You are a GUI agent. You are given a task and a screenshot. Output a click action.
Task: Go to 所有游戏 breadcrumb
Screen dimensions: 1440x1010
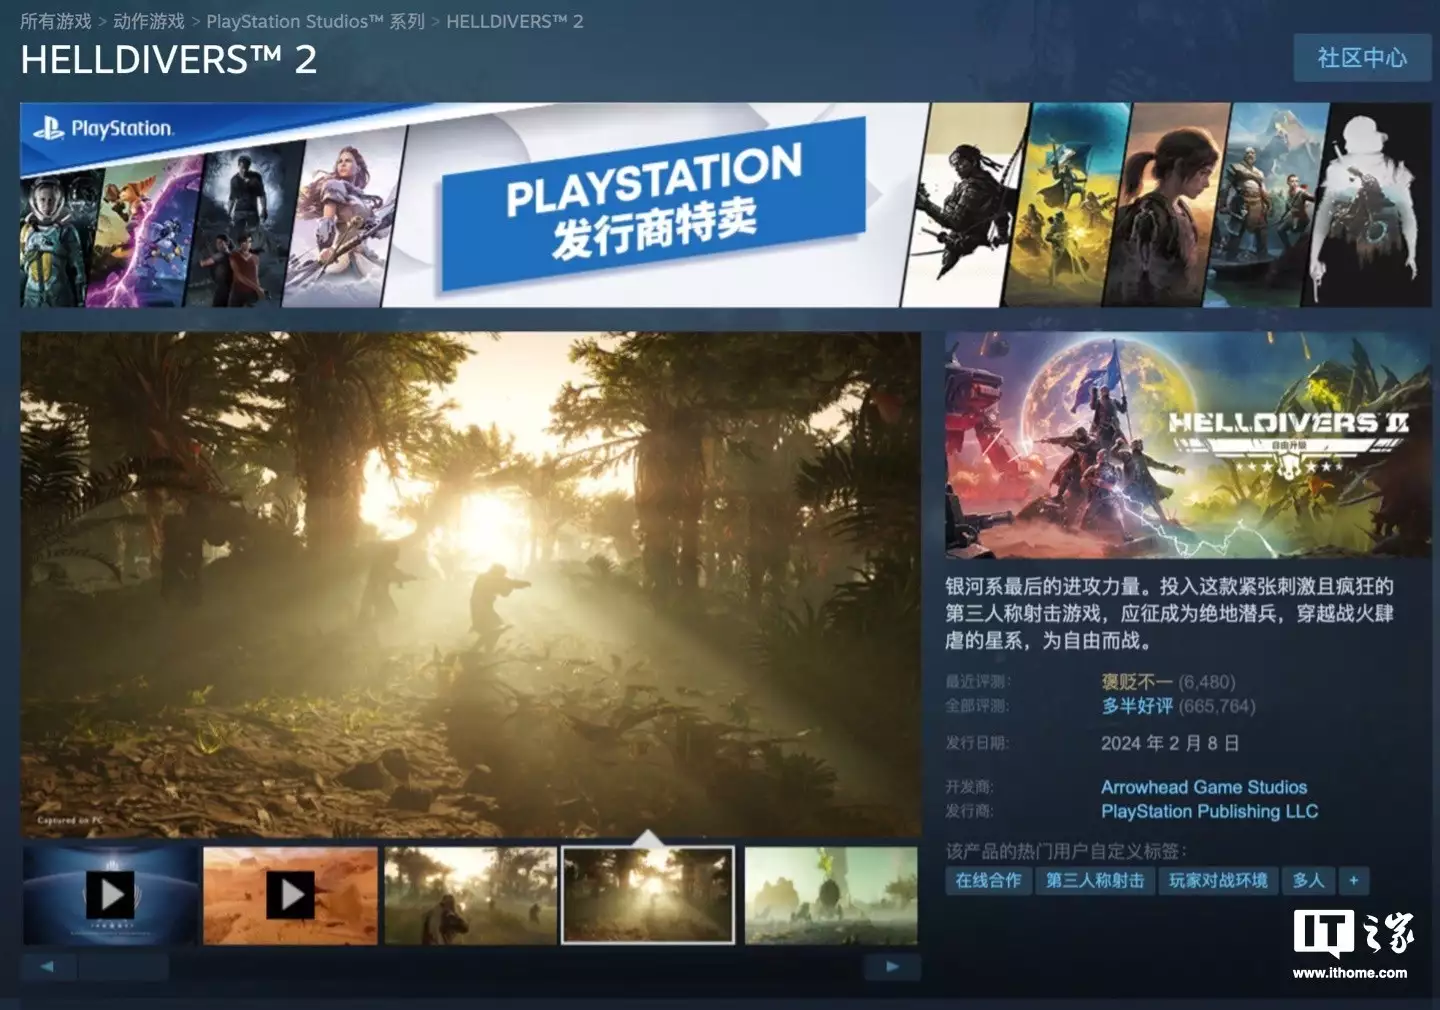pos(55,21)
